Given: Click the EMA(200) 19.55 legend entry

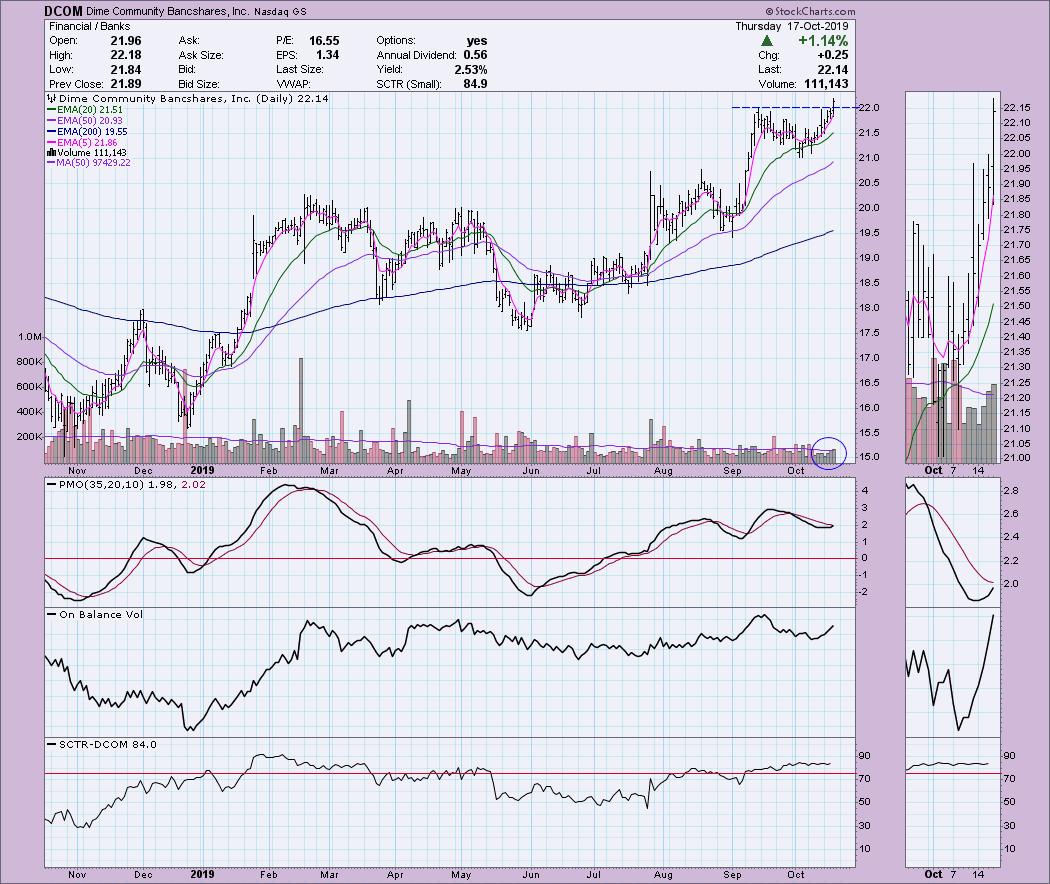Looking at the screenshot, I should 87,132.
